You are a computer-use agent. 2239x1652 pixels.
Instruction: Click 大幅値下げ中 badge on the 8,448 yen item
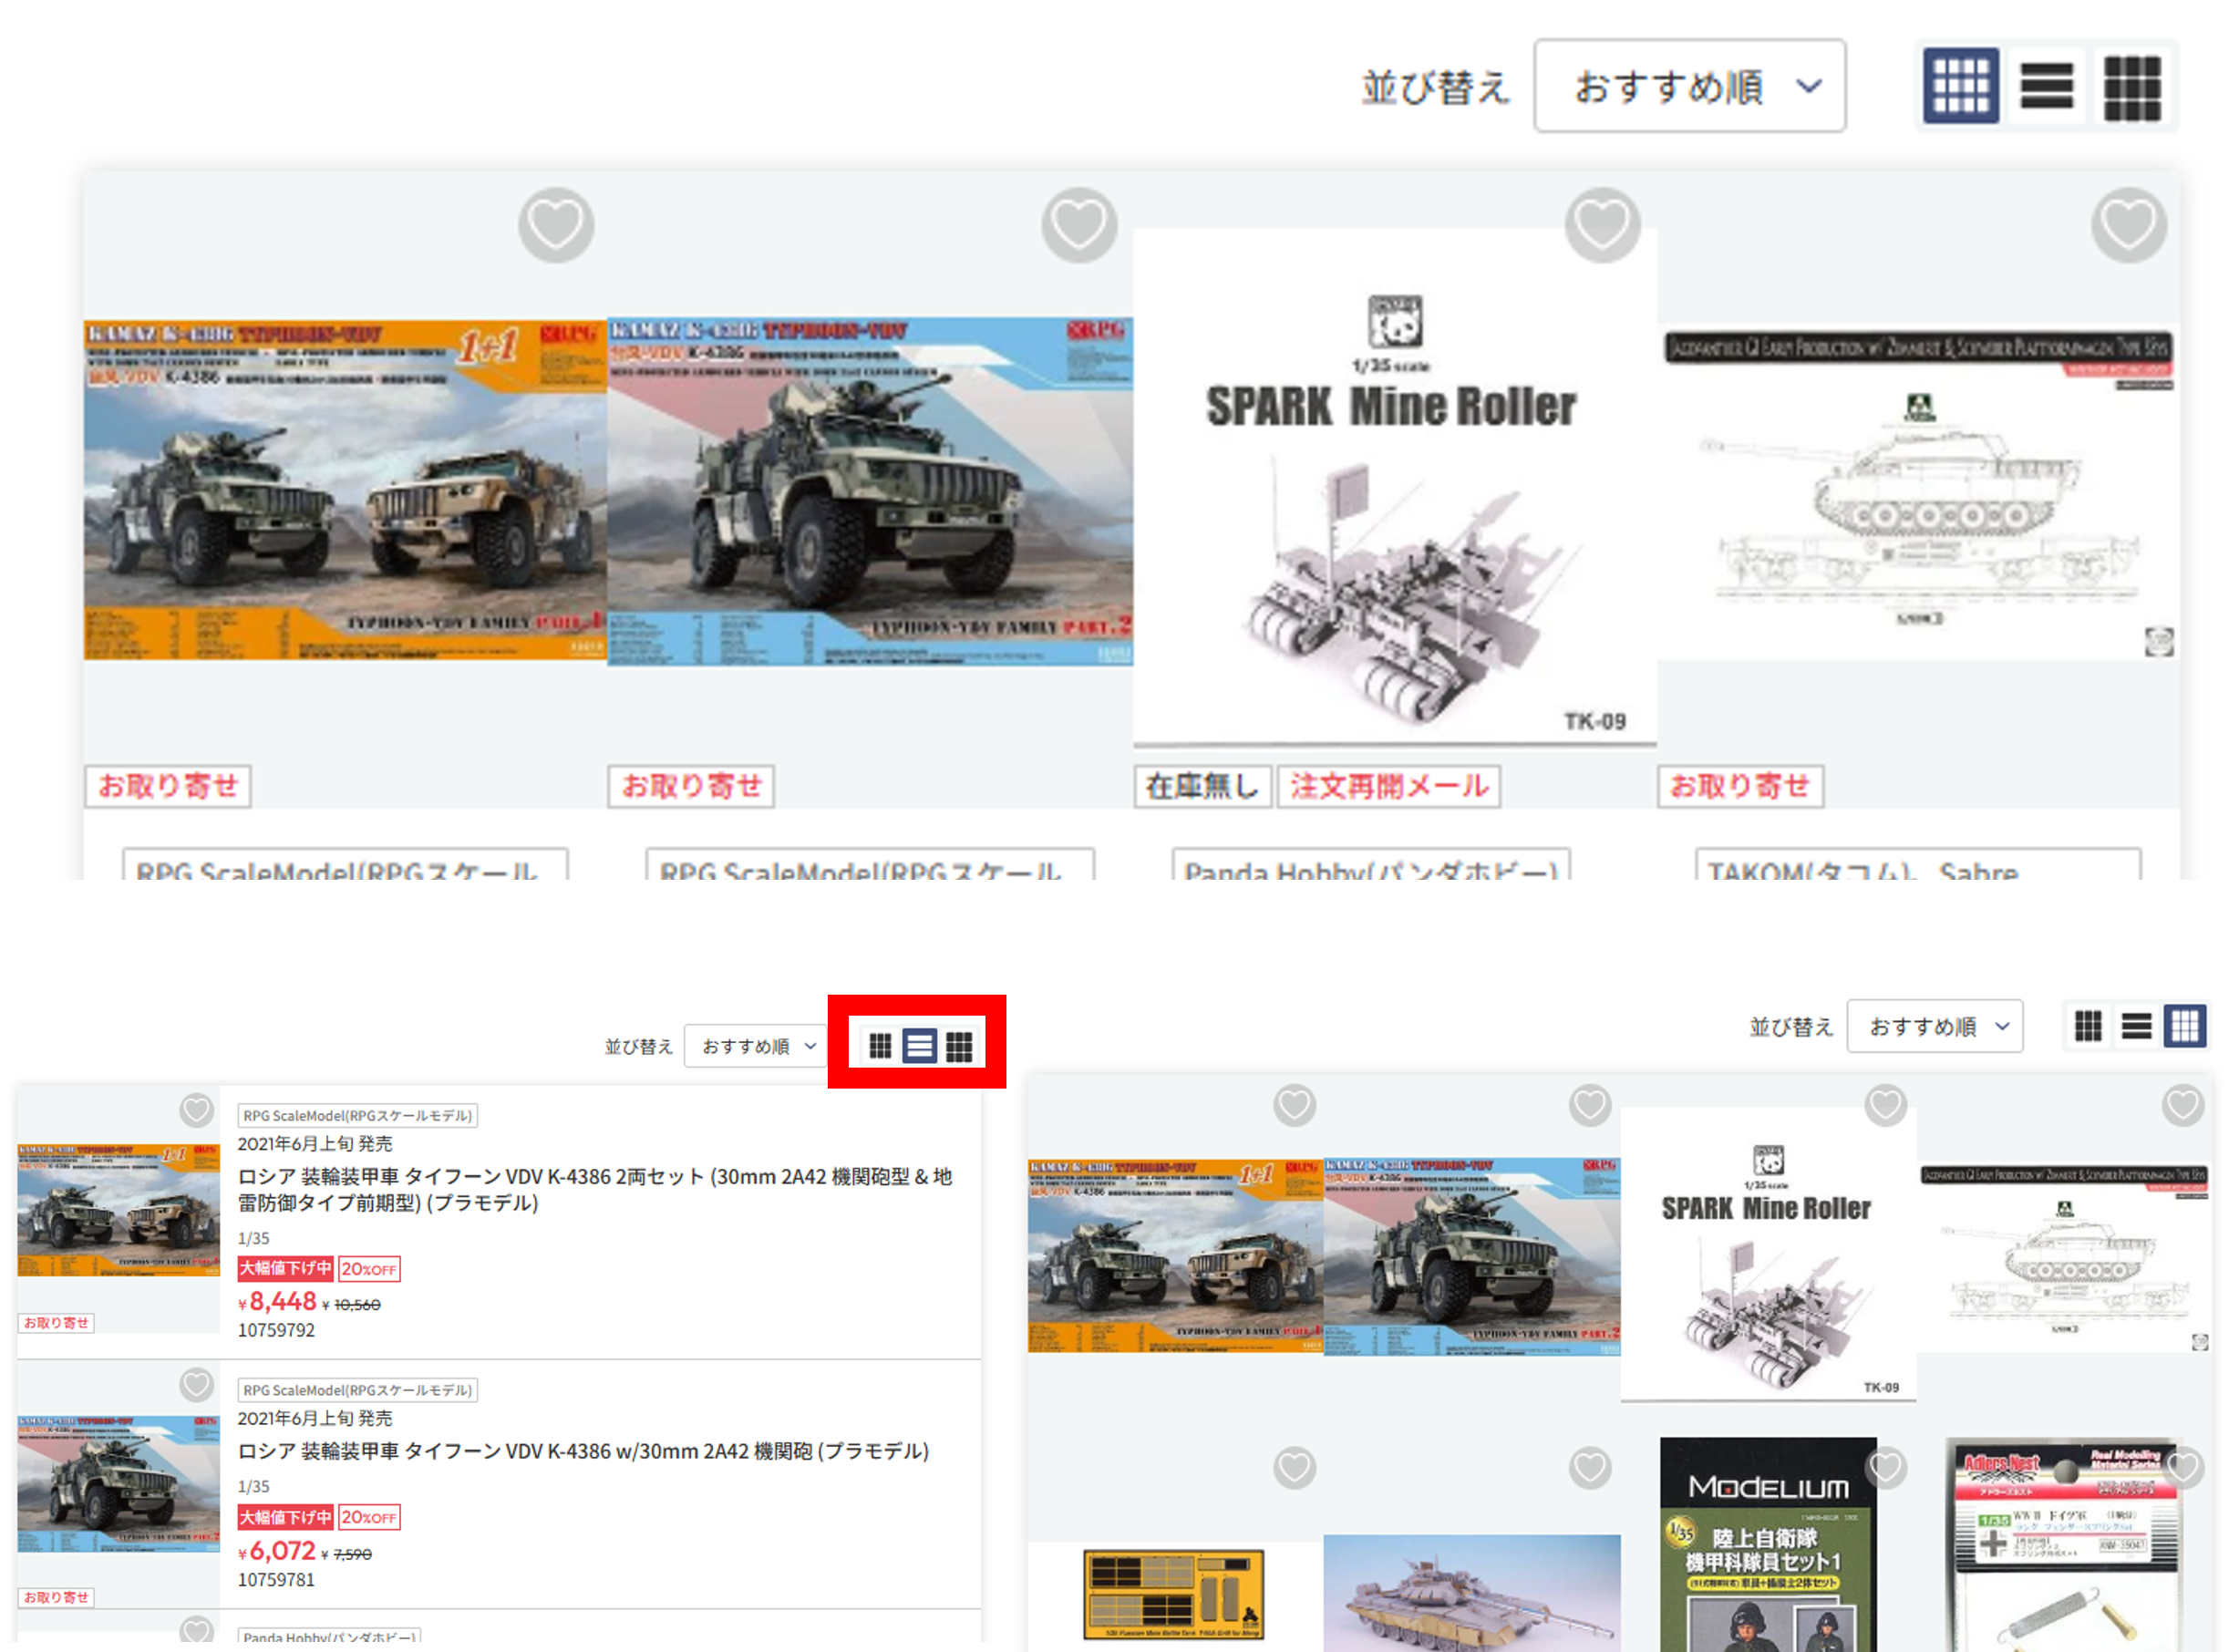pos(286,1269)
